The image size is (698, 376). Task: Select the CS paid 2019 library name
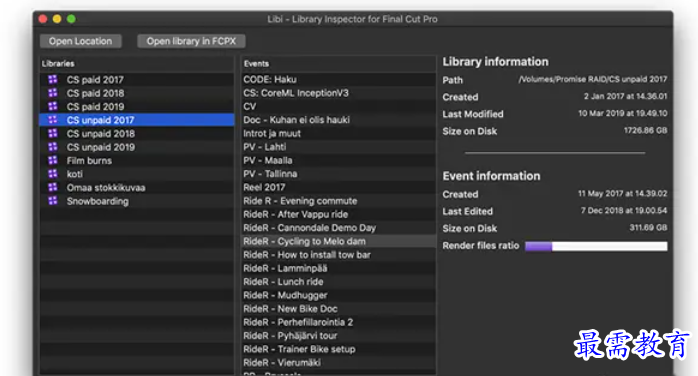(x=95, y=106)
